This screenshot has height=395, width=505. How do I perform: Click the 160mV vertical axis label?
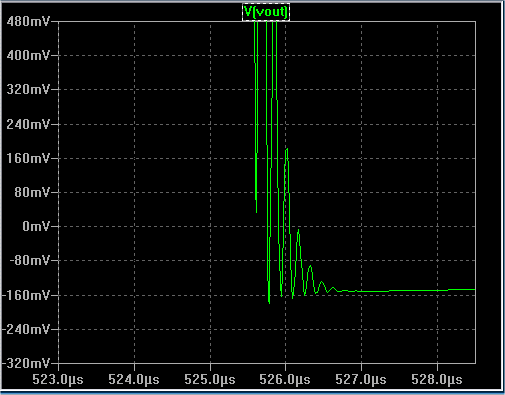click(x=28, y=158)
